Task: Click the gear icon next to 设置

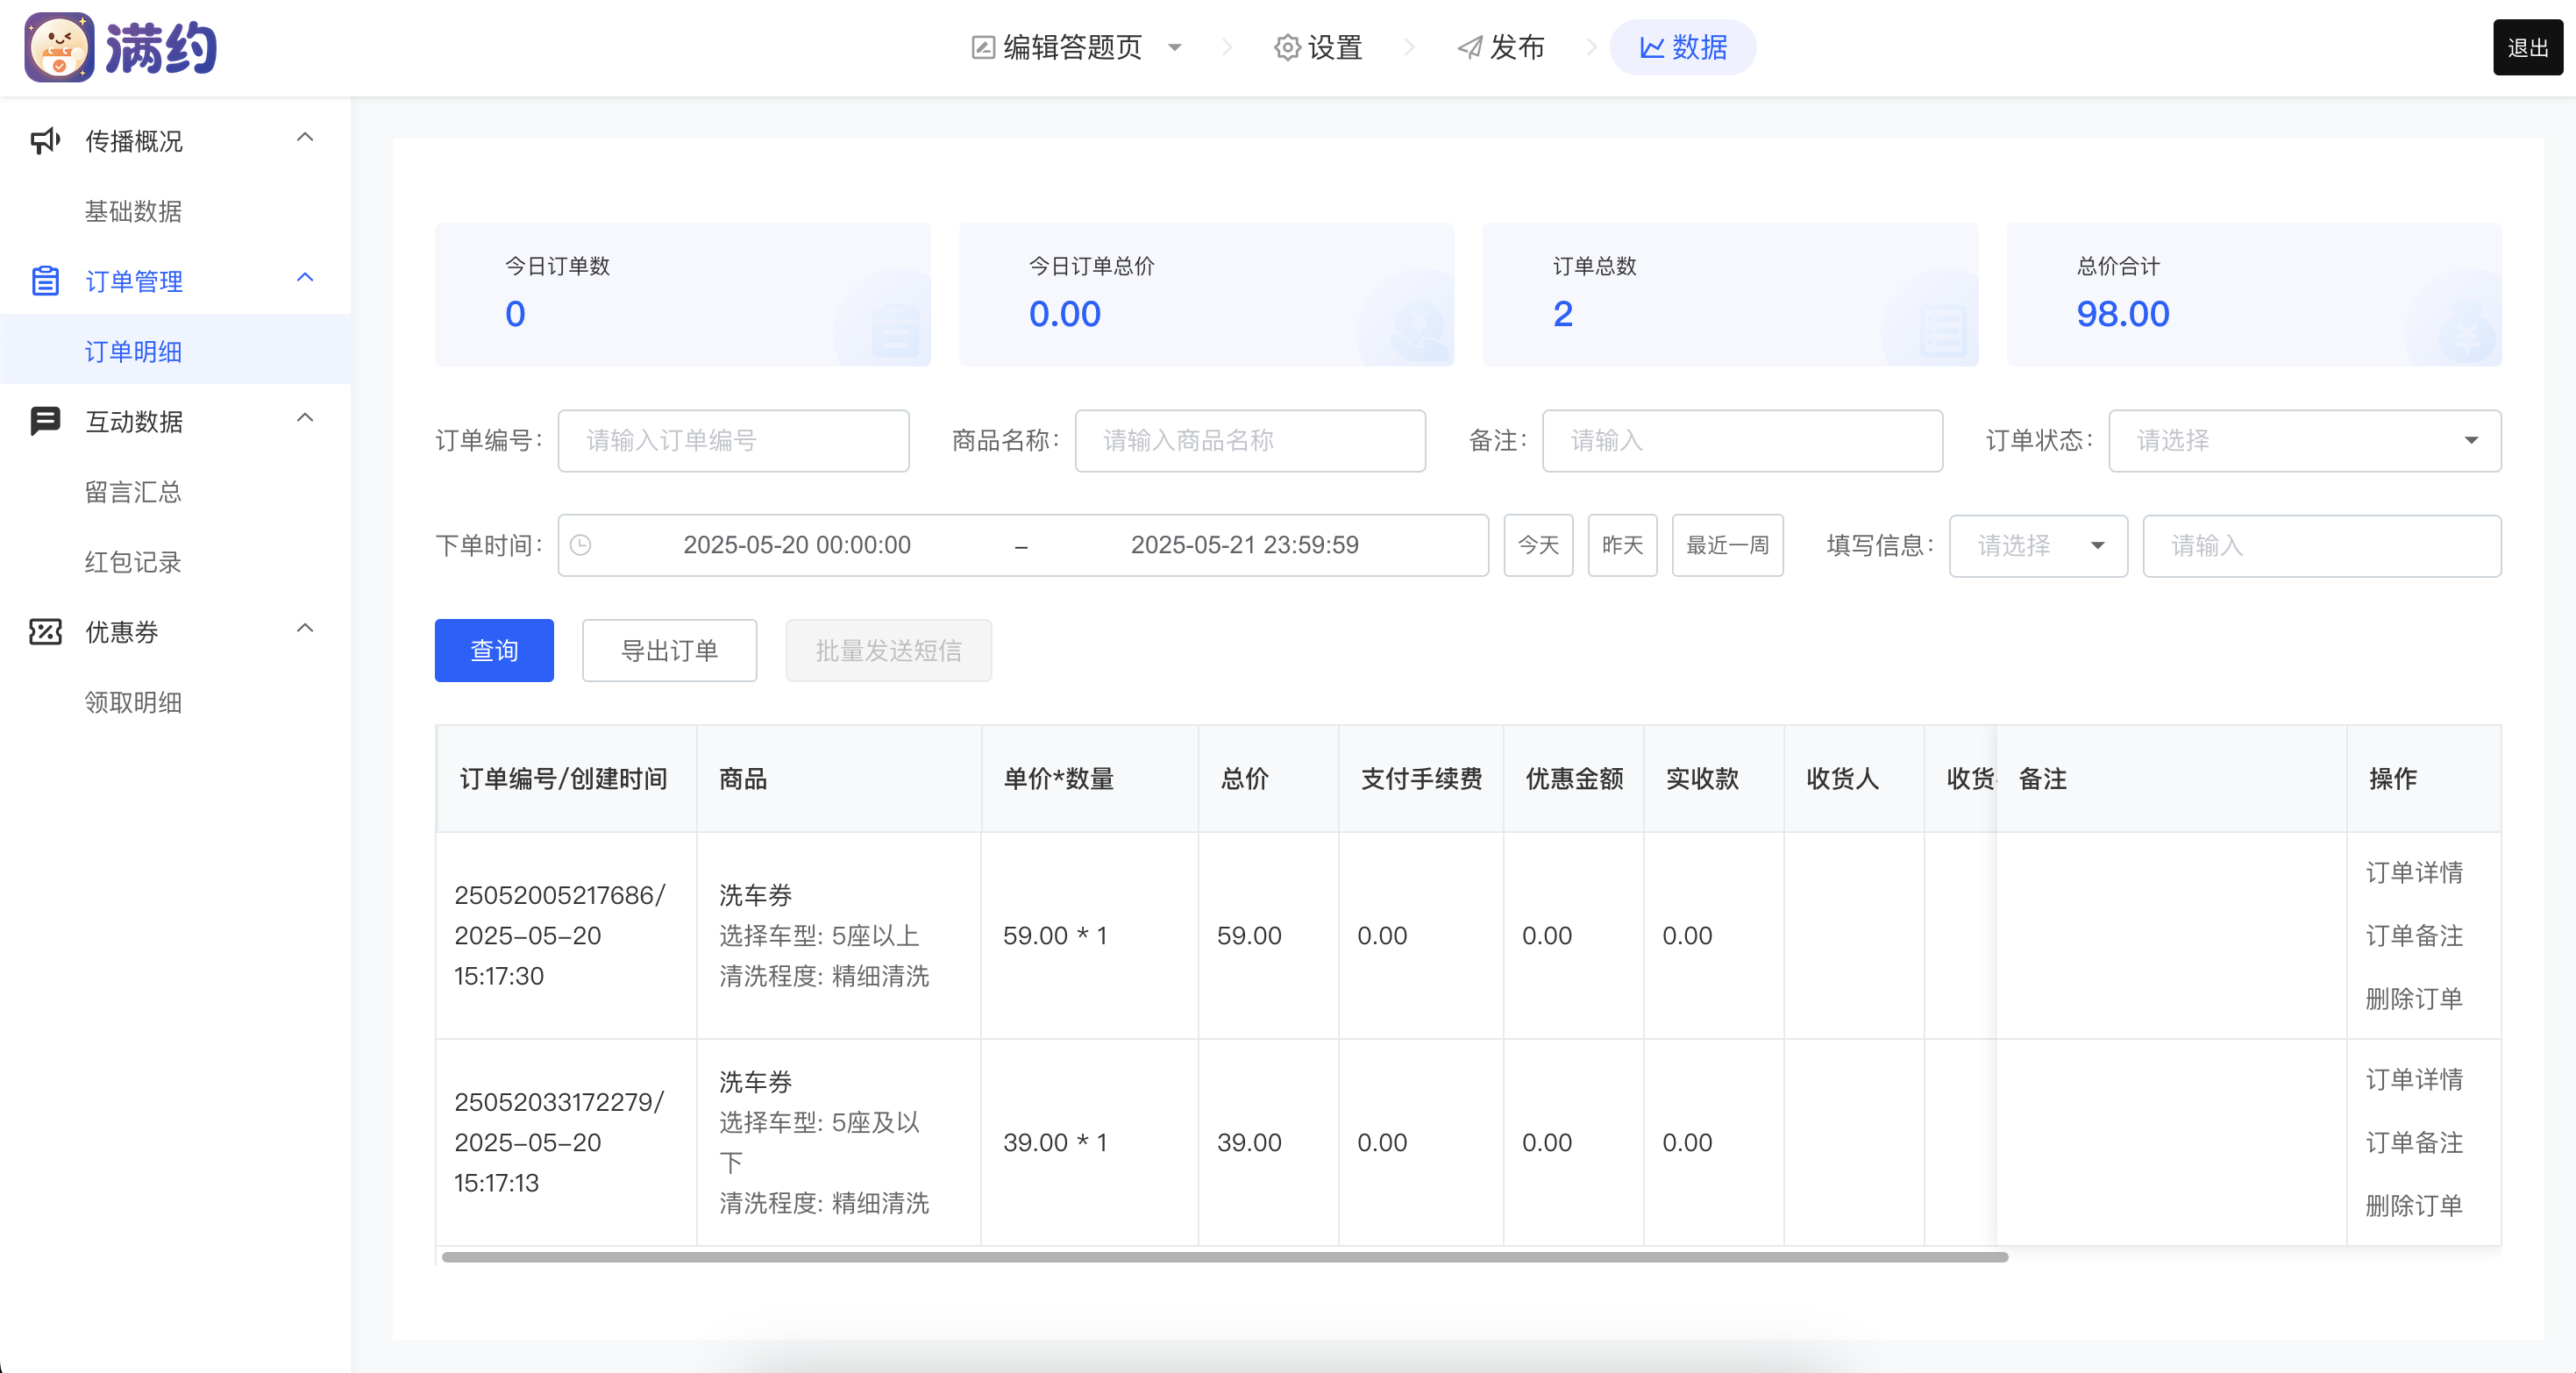Action: pyautogui.click(x=1287, y=47)
